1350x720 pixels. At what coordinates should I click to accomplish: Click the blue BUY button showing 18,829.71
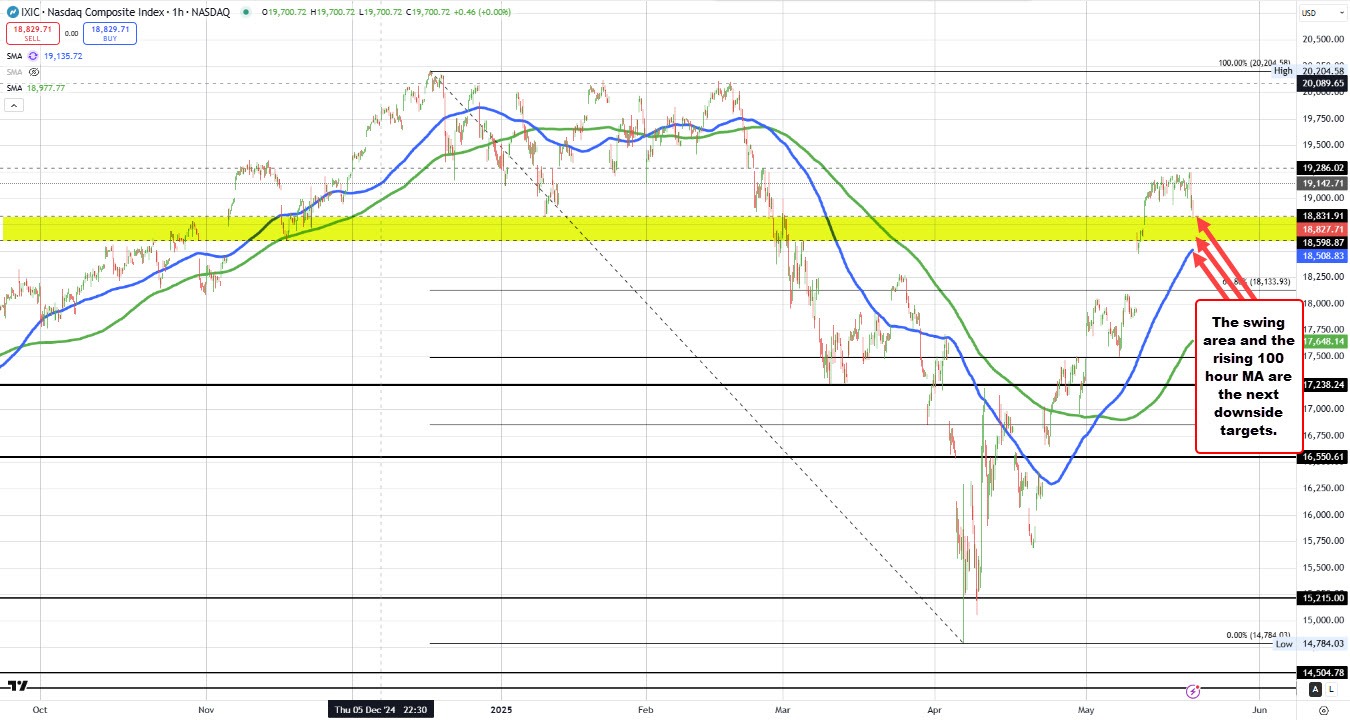[x=110, y=33]
